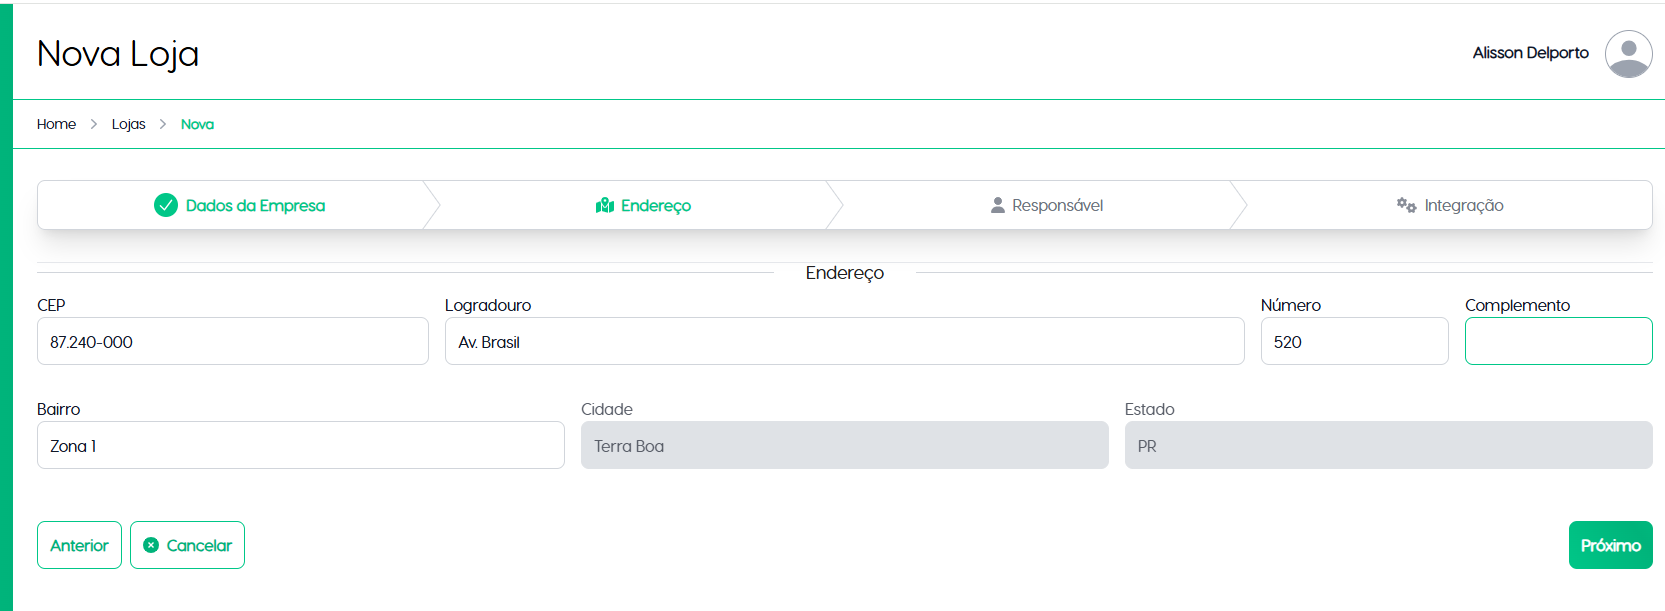Focus the empty Complemento field
Viewport: 1665px width, 611px height.
coord(1558,342)
